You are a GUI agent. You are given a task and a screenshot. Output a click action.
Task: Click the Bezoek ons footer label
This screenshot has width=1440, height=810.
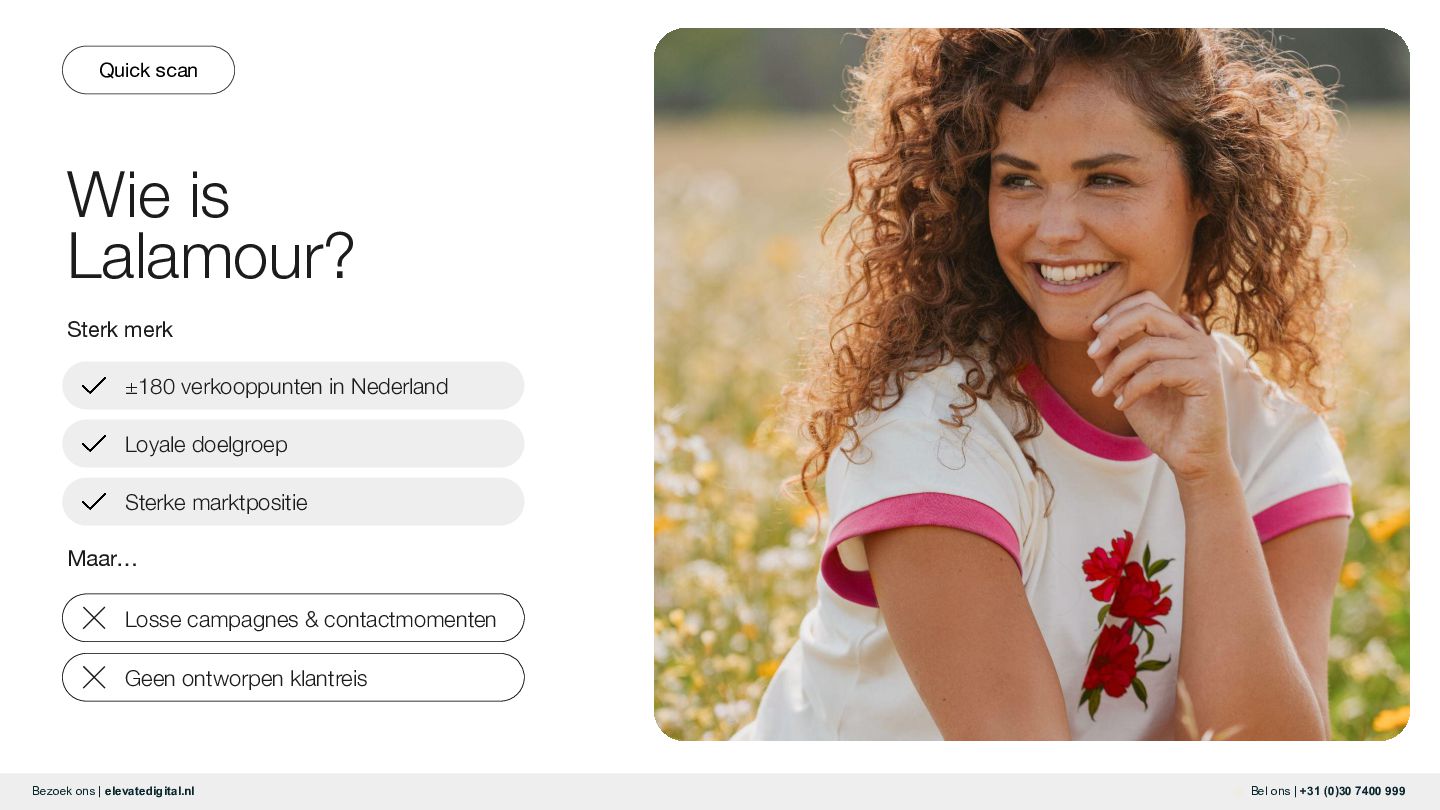tap(63, 791)
